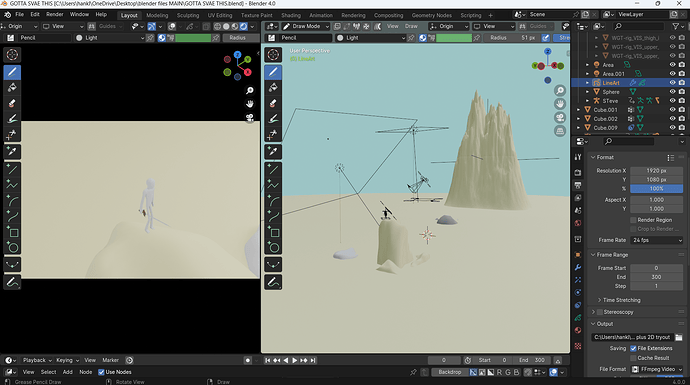This screenshot has width=690, height=385.
Task: Expand the LineArt item in outliner
Action: click(587, 83)
